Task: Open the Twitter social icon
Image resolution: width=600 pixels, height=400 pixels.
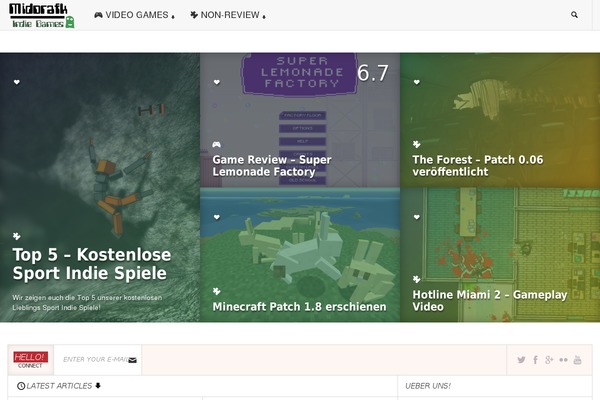Action: tap(521, 360)
